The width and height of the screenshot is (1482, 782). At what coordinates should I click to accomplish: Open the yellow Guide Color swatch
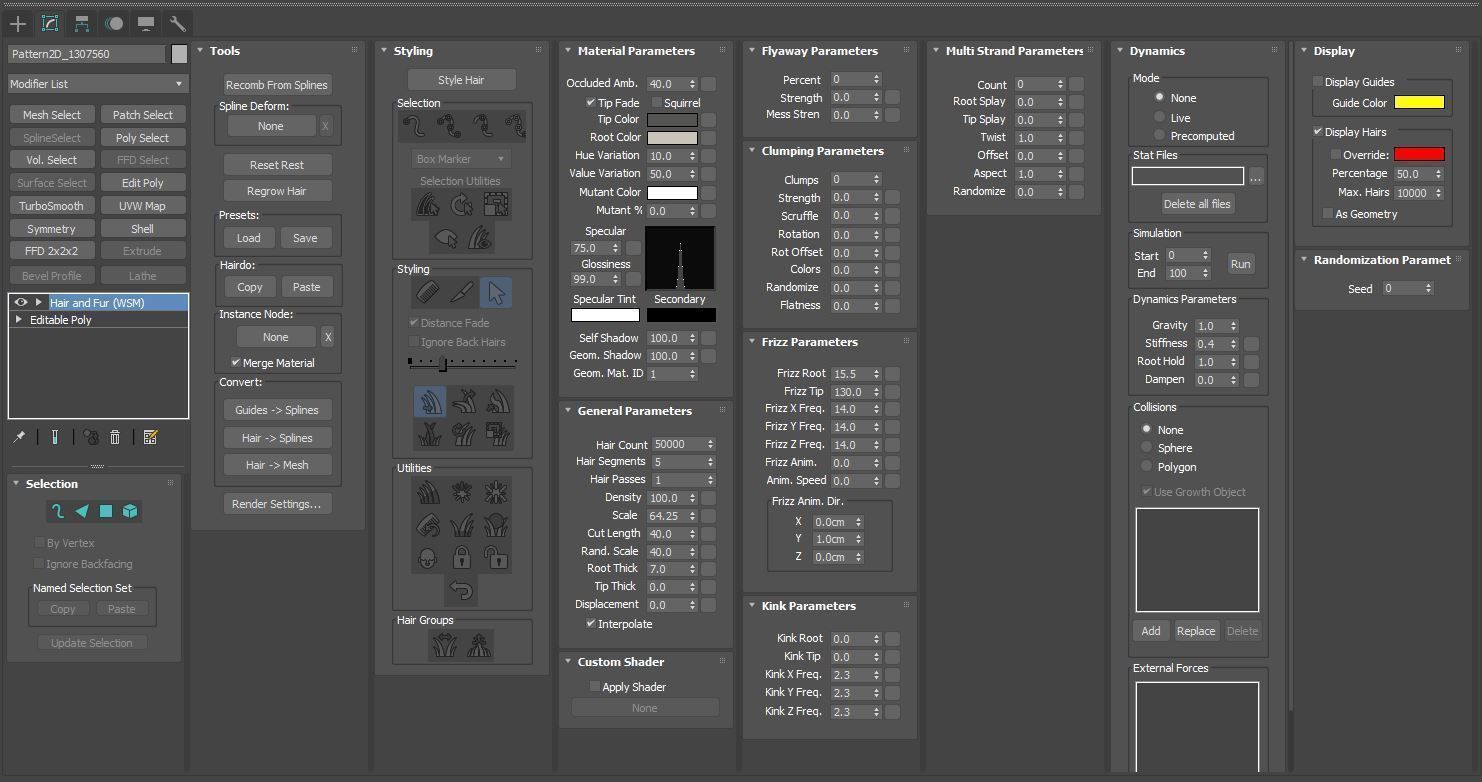[1419, 102]
